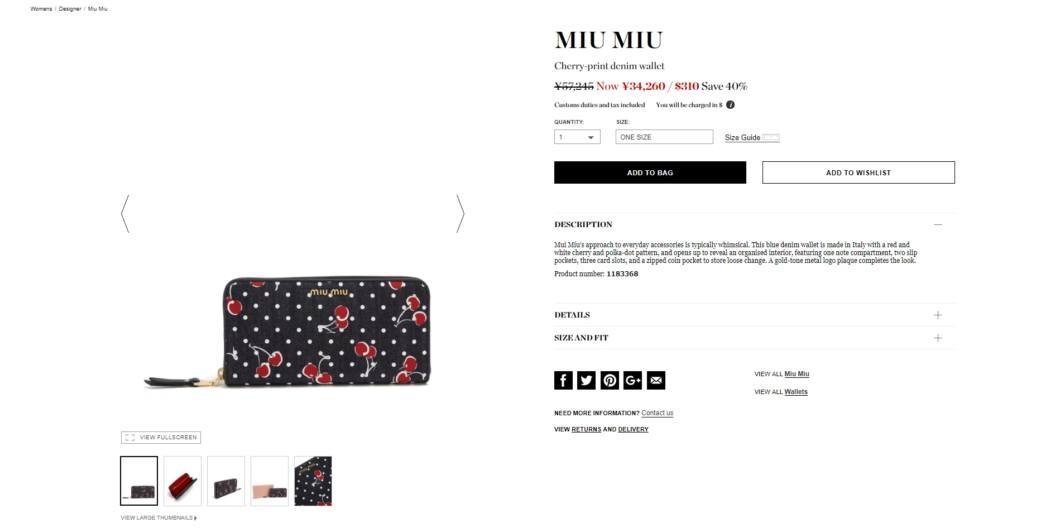The width and height of the screenshot is (1060, 528).
Task: Share product on Facebook icon
Action: click(563, 381)
